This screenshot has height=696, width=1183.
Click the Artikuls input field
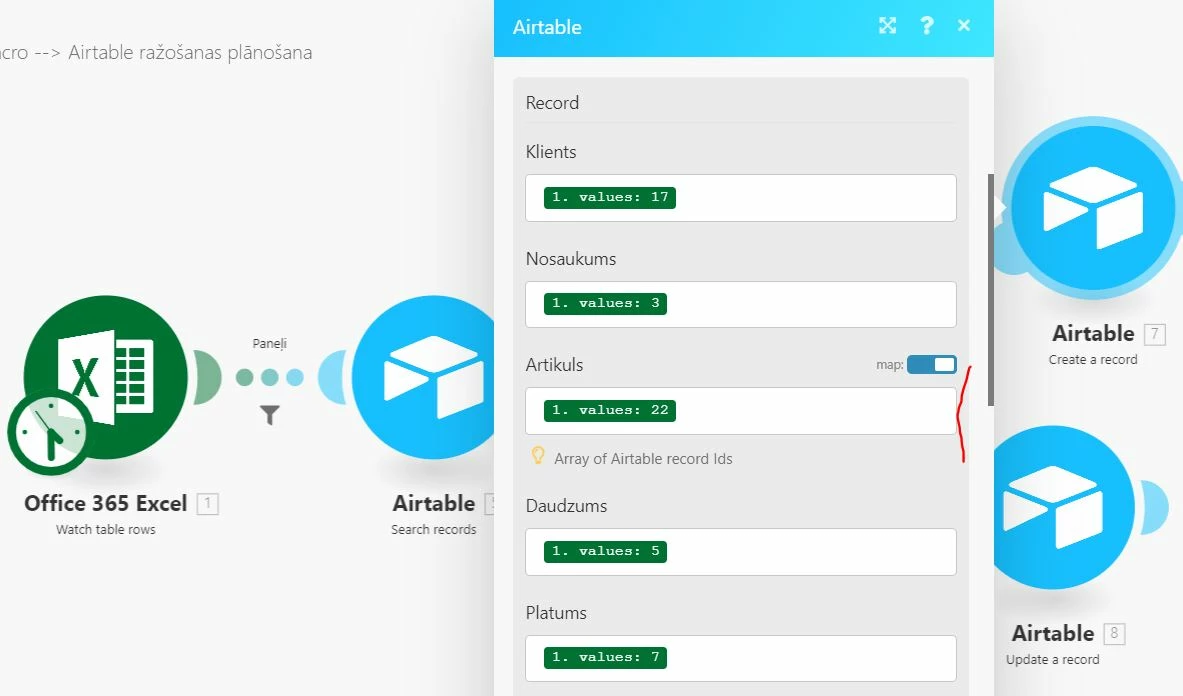pyautogui.click(x=741, y=411)
